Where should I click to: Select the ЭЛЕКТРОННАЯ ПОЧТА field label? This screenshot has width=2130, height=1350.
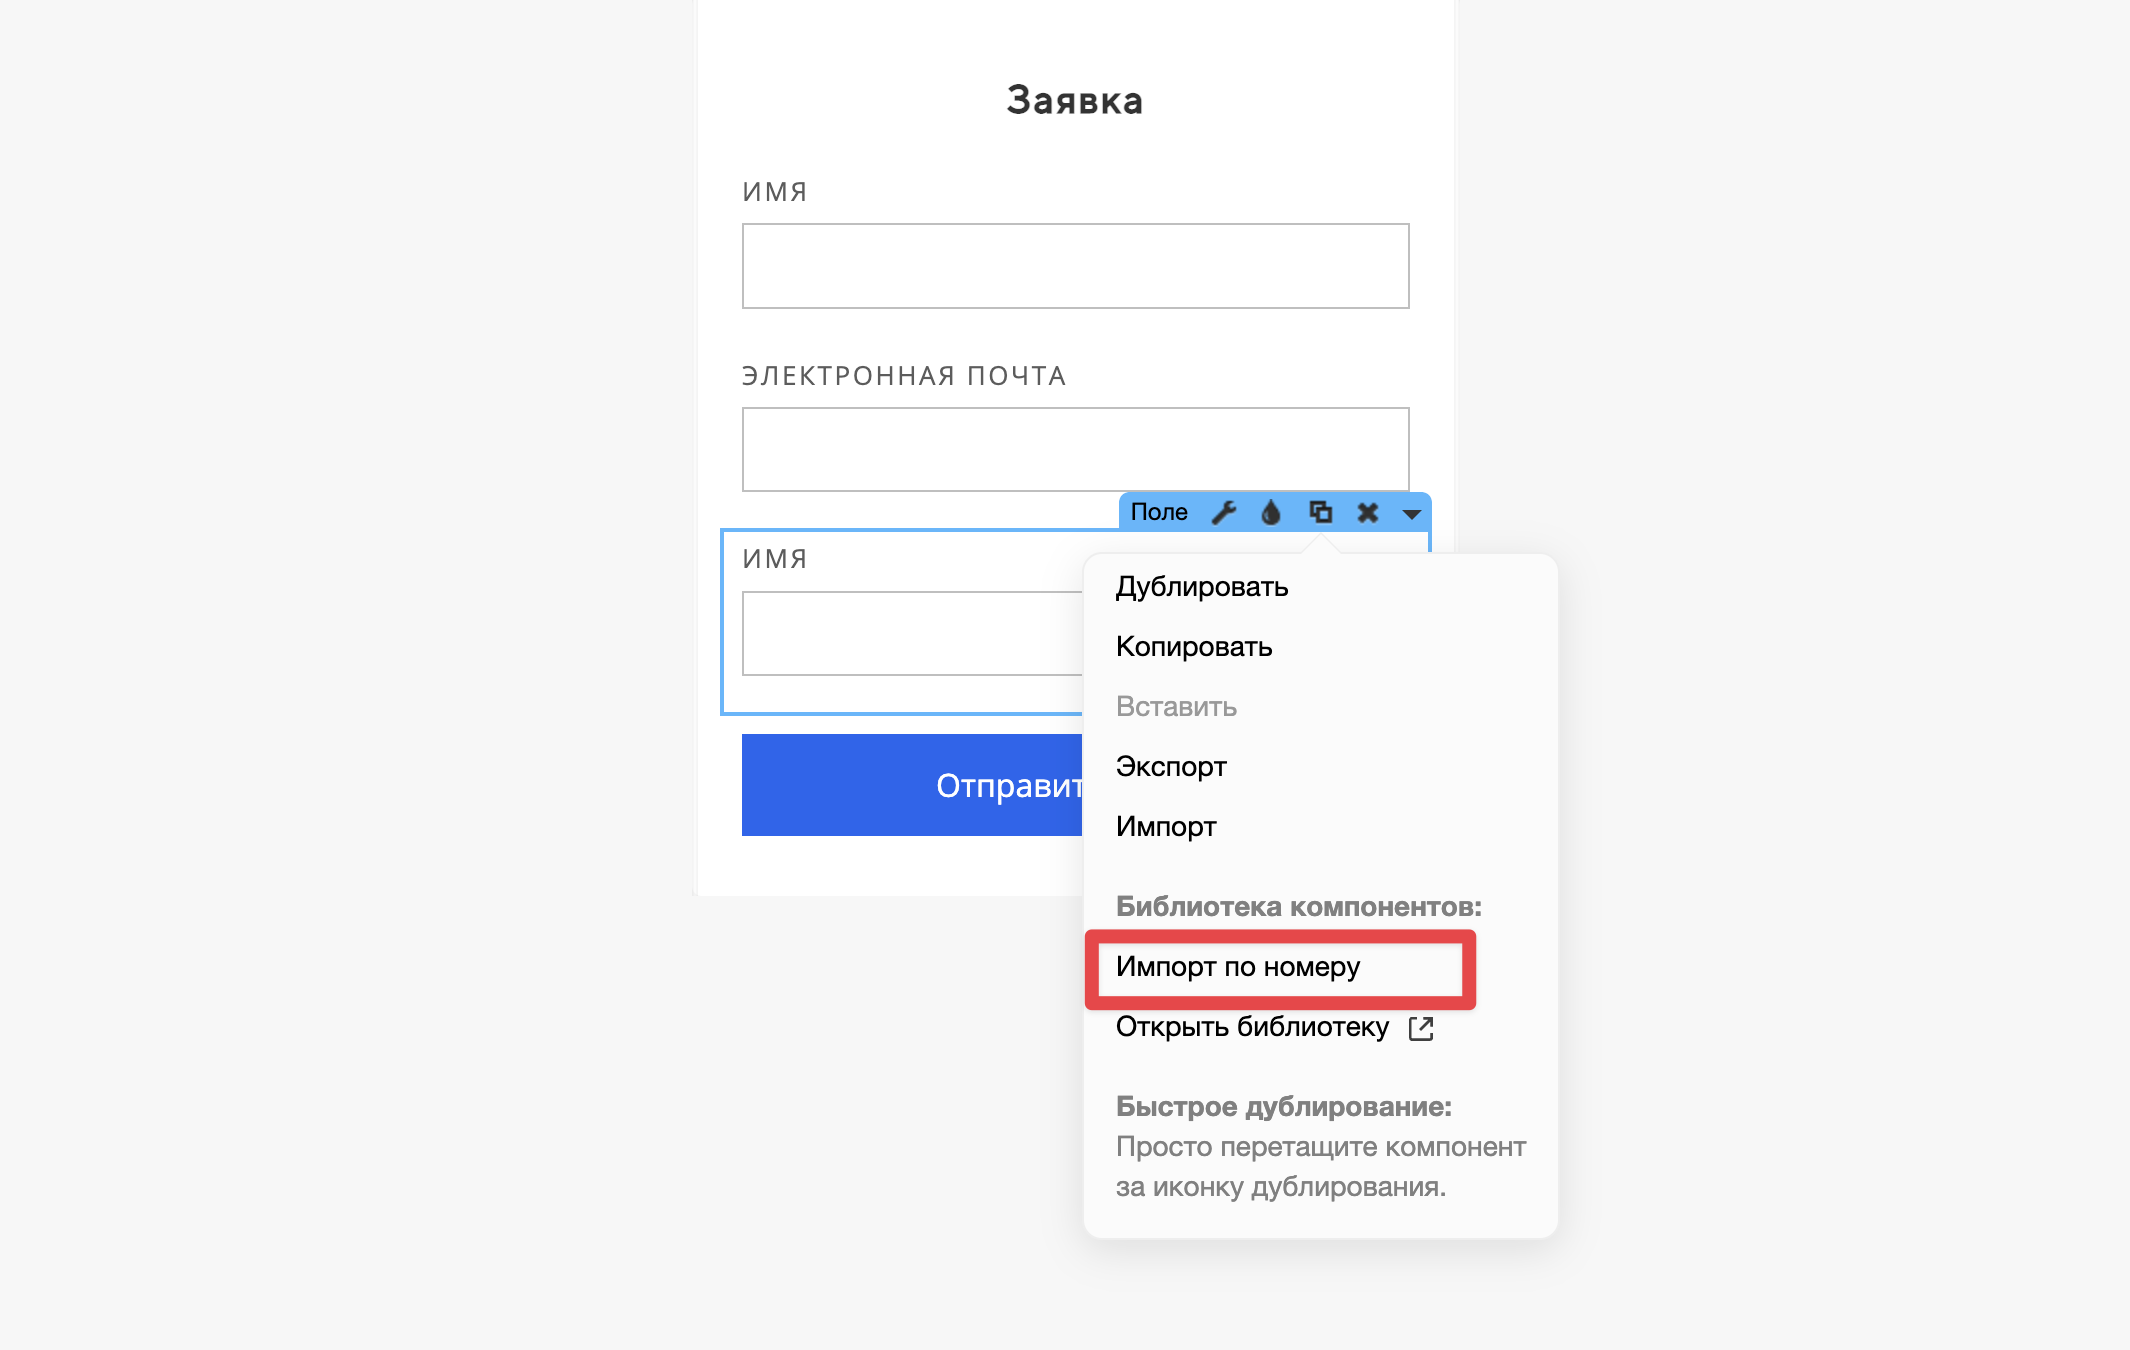click(904, 376)
